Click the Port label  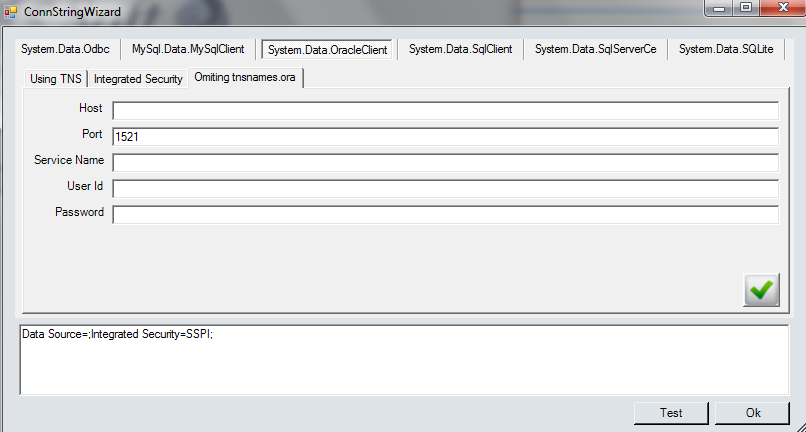(93, 134)
